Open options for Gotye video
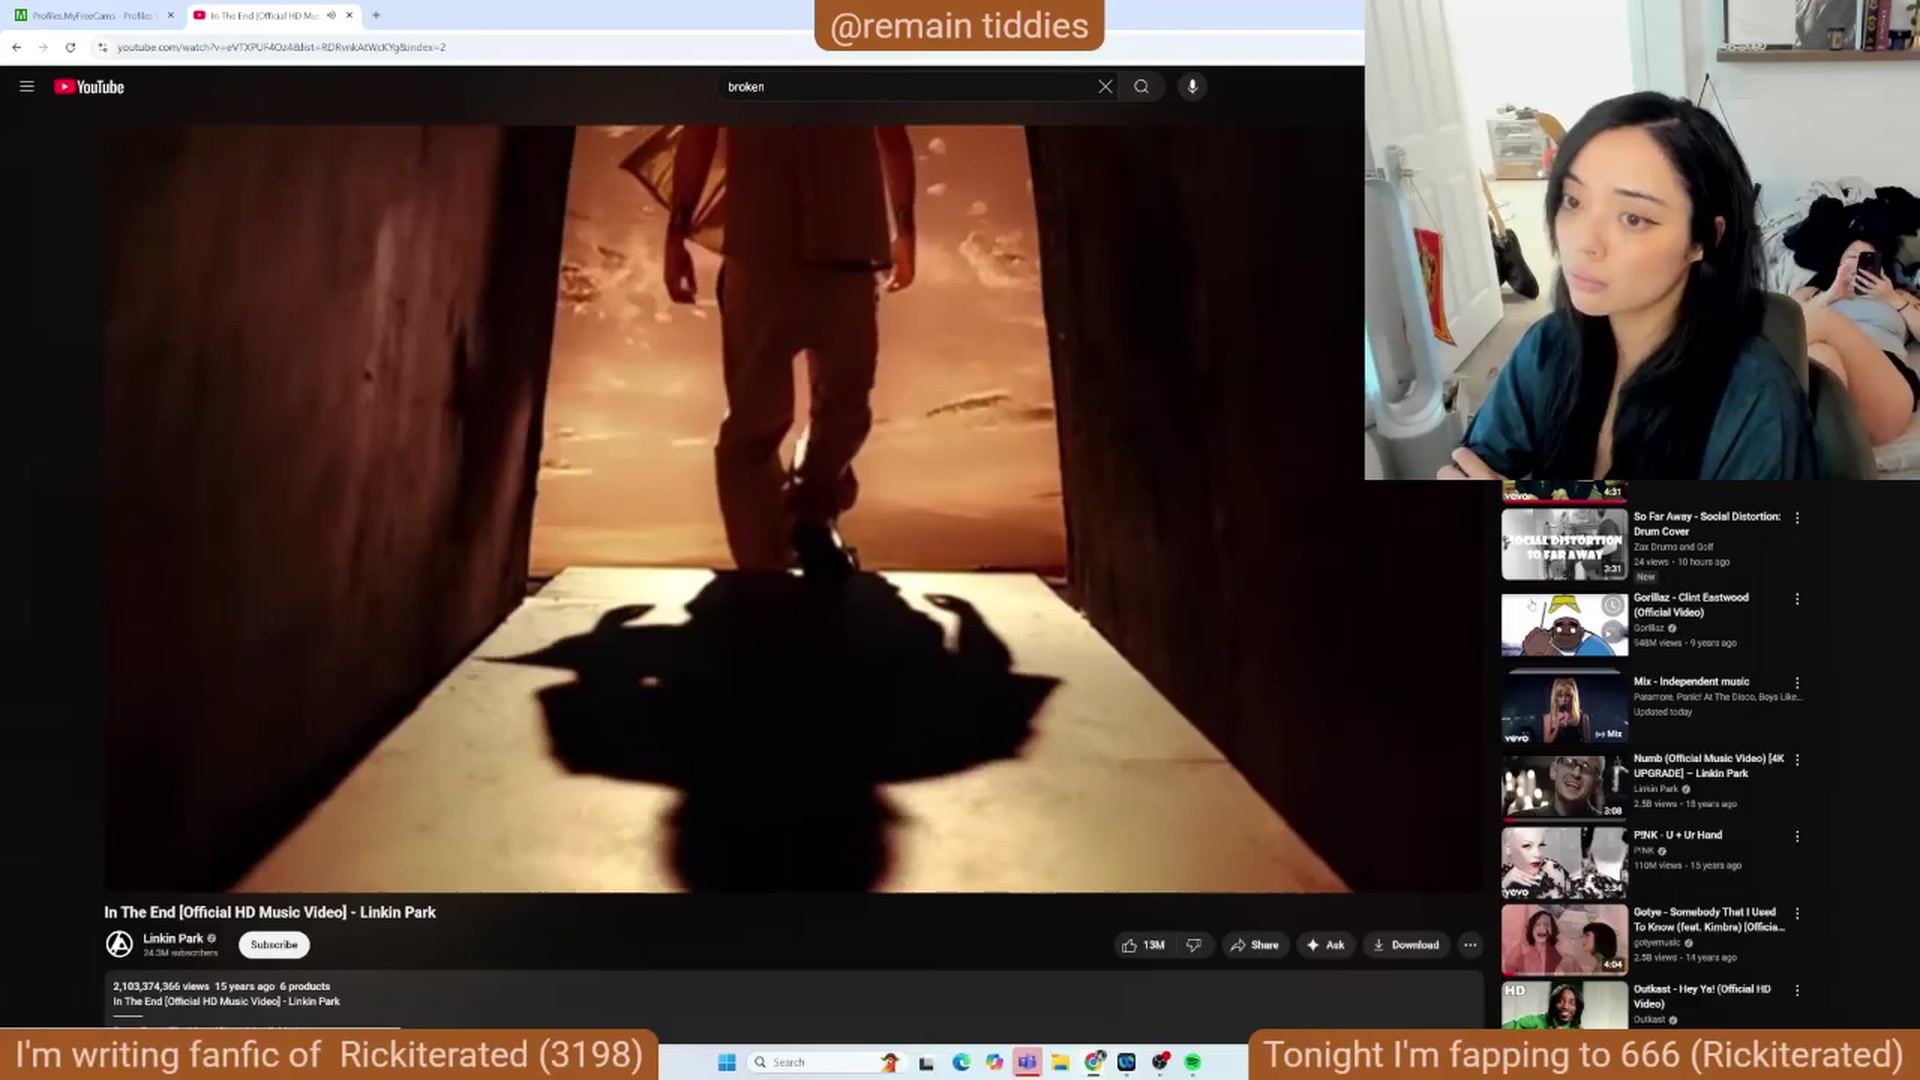This screenshot has height=1080, width=1920. pos(1797,913)
